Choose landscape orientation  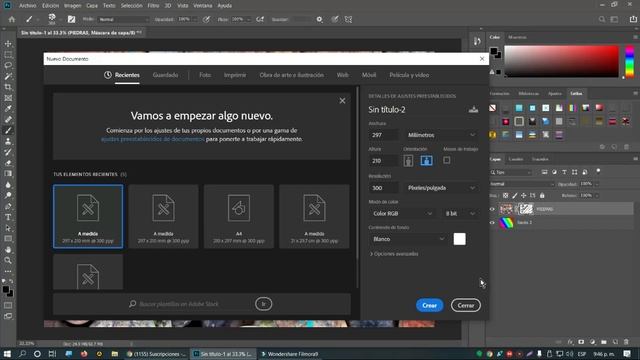point(427,161)
